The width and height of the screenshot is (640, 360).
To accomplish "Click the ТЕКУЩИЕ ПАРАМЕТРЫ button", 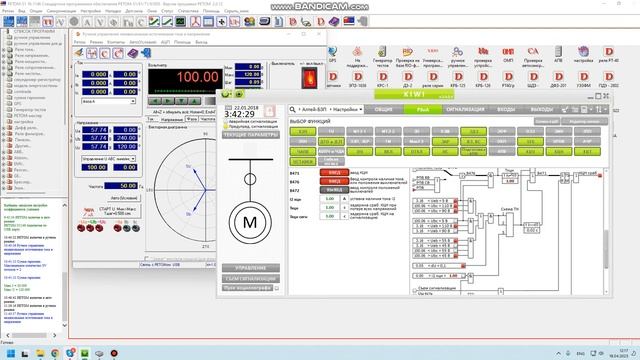I will (251, 135).
